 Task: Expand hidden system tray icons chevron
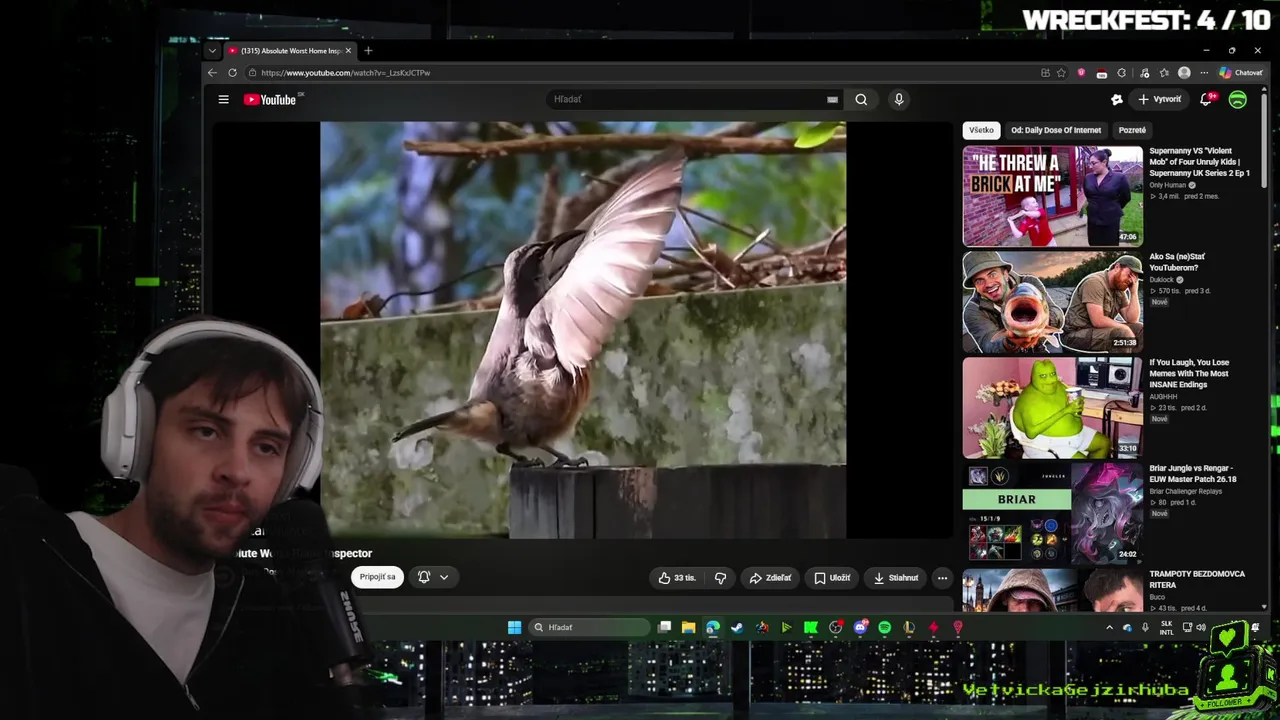[1109, 627]
